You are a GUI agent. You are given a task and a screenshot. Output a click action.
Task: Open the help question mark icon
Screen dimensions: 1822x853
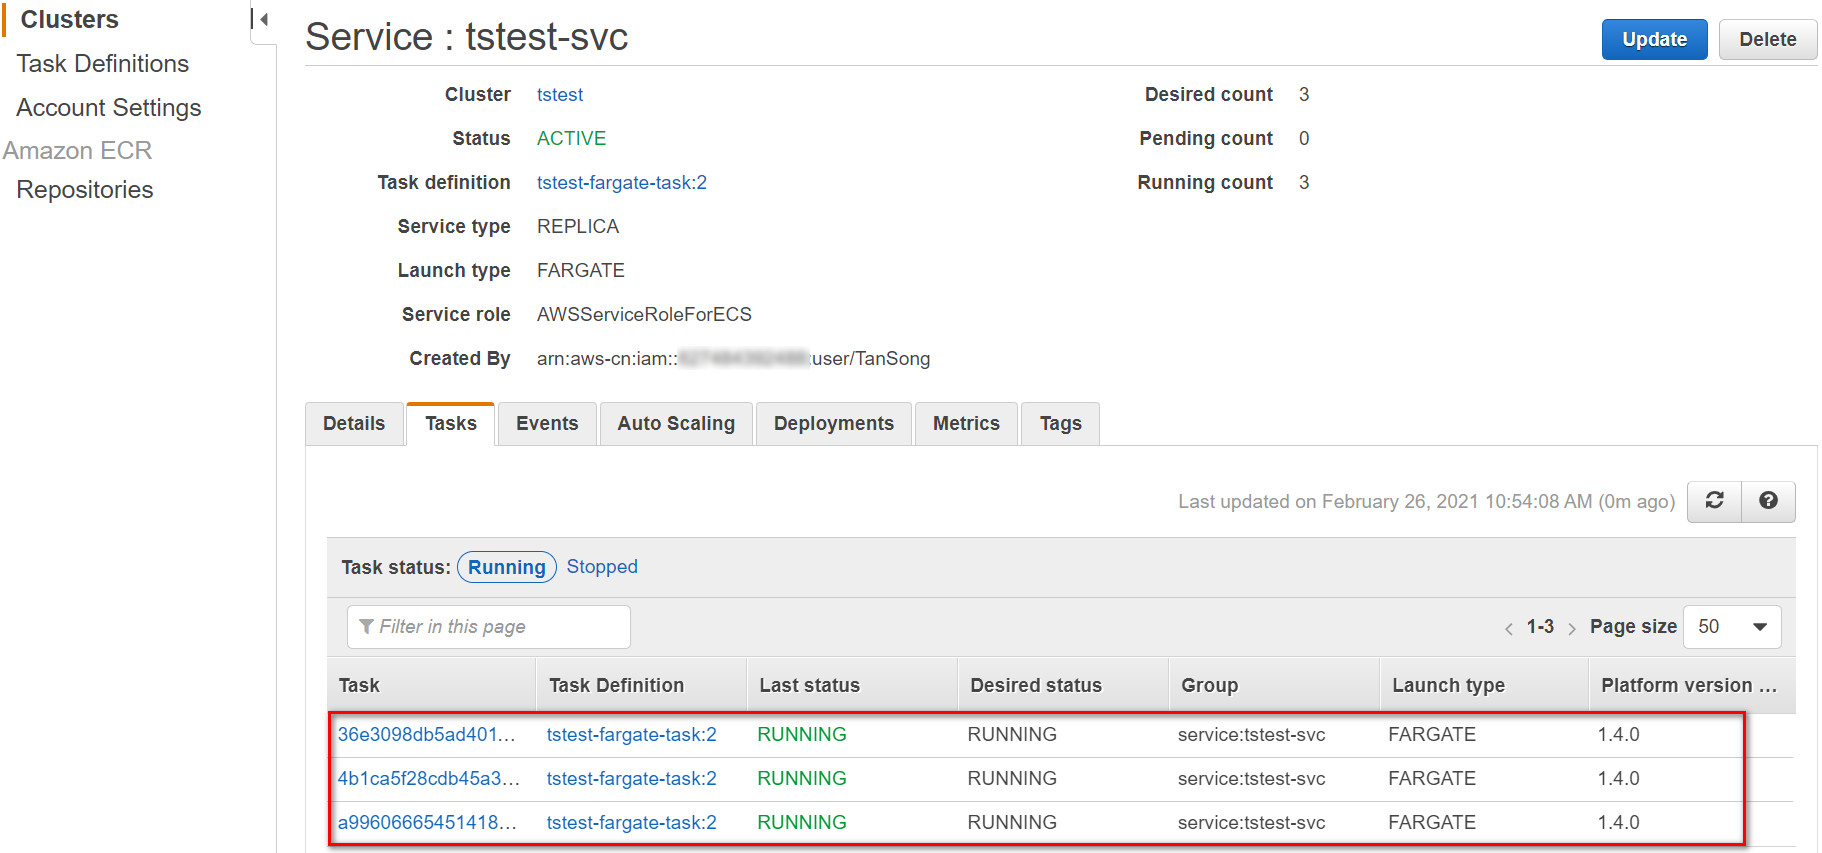tap(1768, 501)
